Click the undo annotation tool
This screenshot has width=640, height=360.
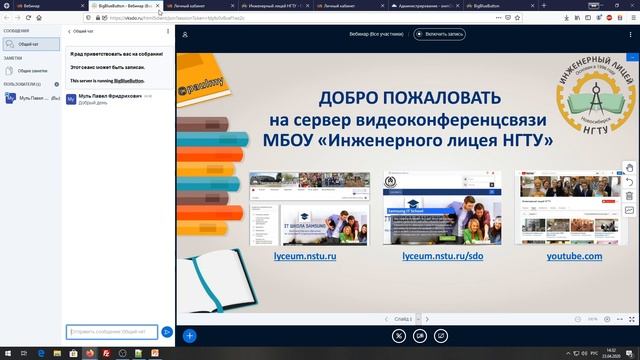[629, 182]
